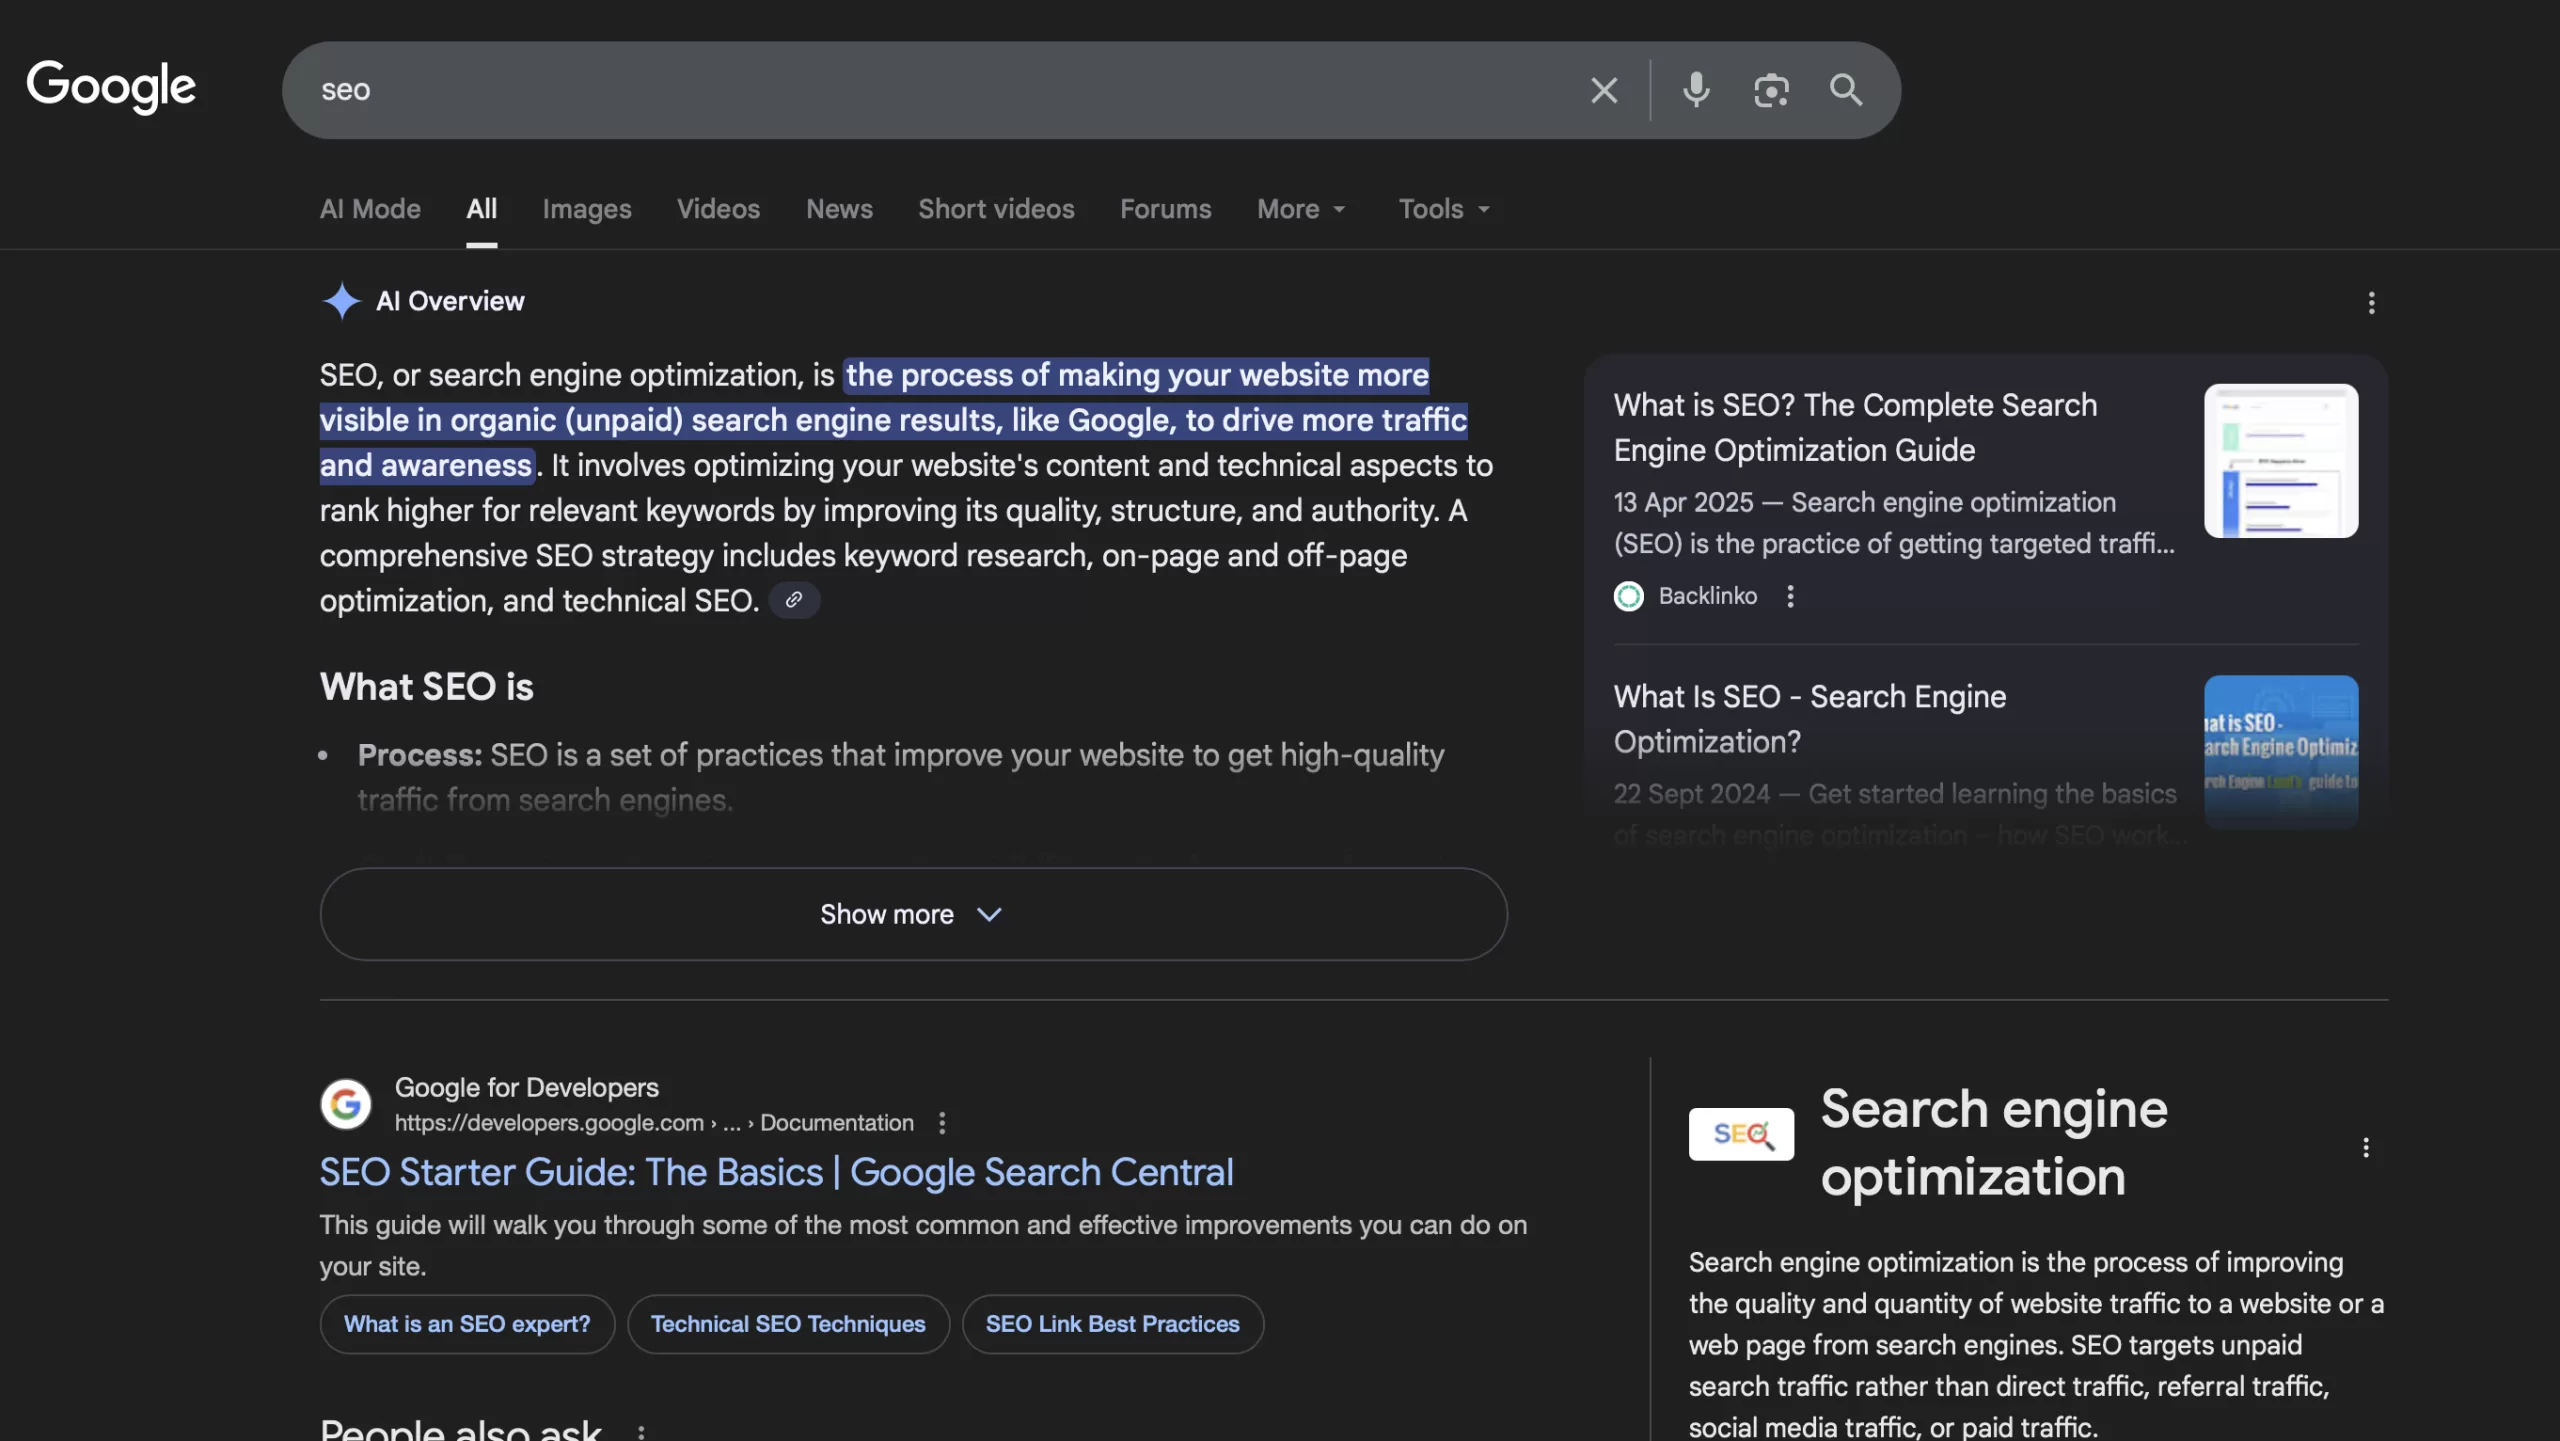Switch to the AI Mode tab

pyautogui.click(x=370, y=209)
